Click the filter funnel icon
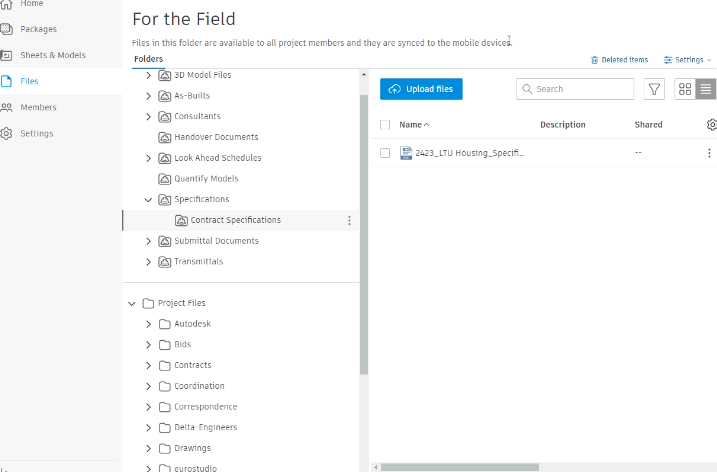The height and width of the screenshot is (472, 717). tap(654, 89)
